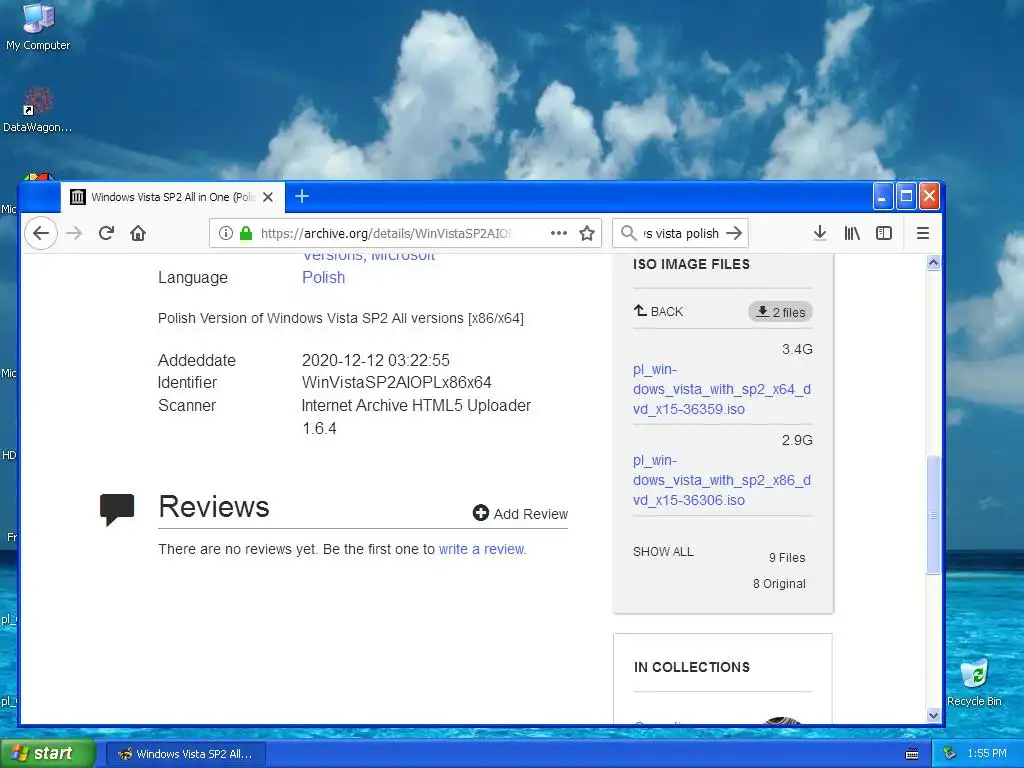Click the keyboard icon in system tray

[x=912, y=754]
